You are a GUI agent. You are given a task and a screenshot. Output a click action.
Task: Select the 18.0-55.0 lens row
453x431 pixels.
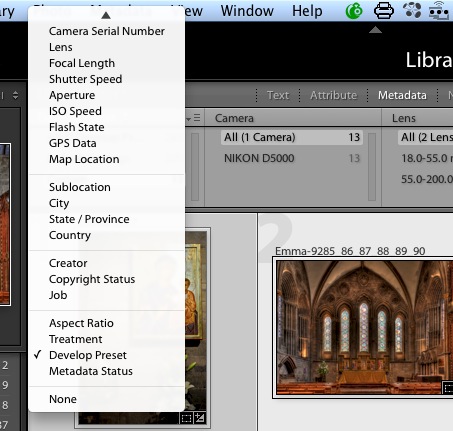[427, 158]
